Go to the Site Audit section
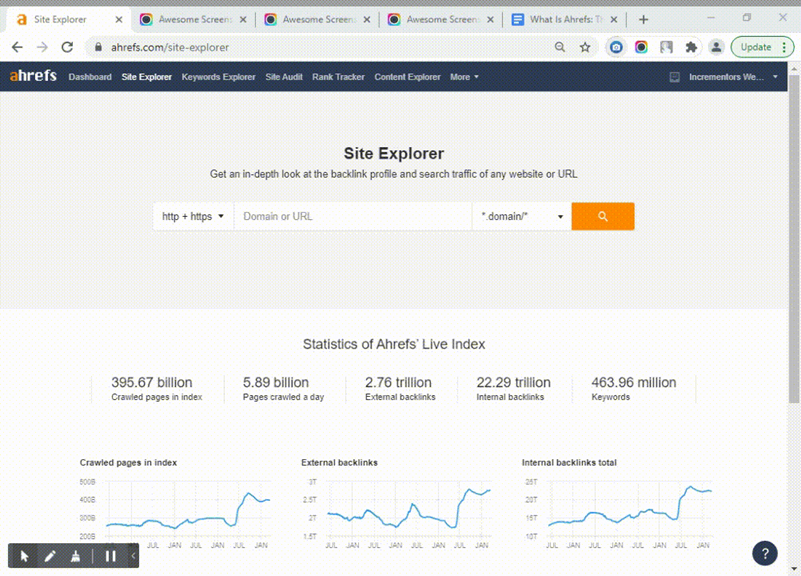The height and width of the screenshot is (576, 801). click(x=283, y=76)
